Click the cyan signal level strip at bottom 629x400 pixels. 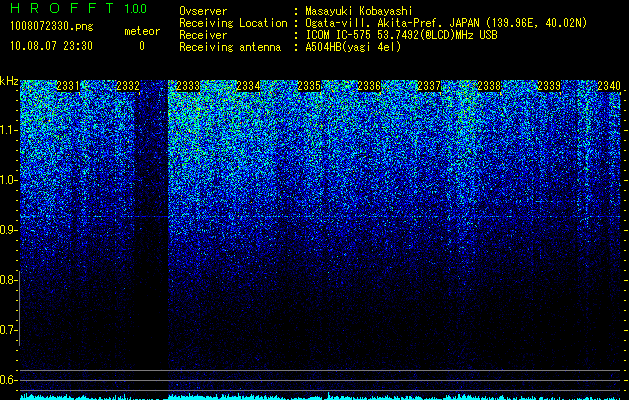320,397
